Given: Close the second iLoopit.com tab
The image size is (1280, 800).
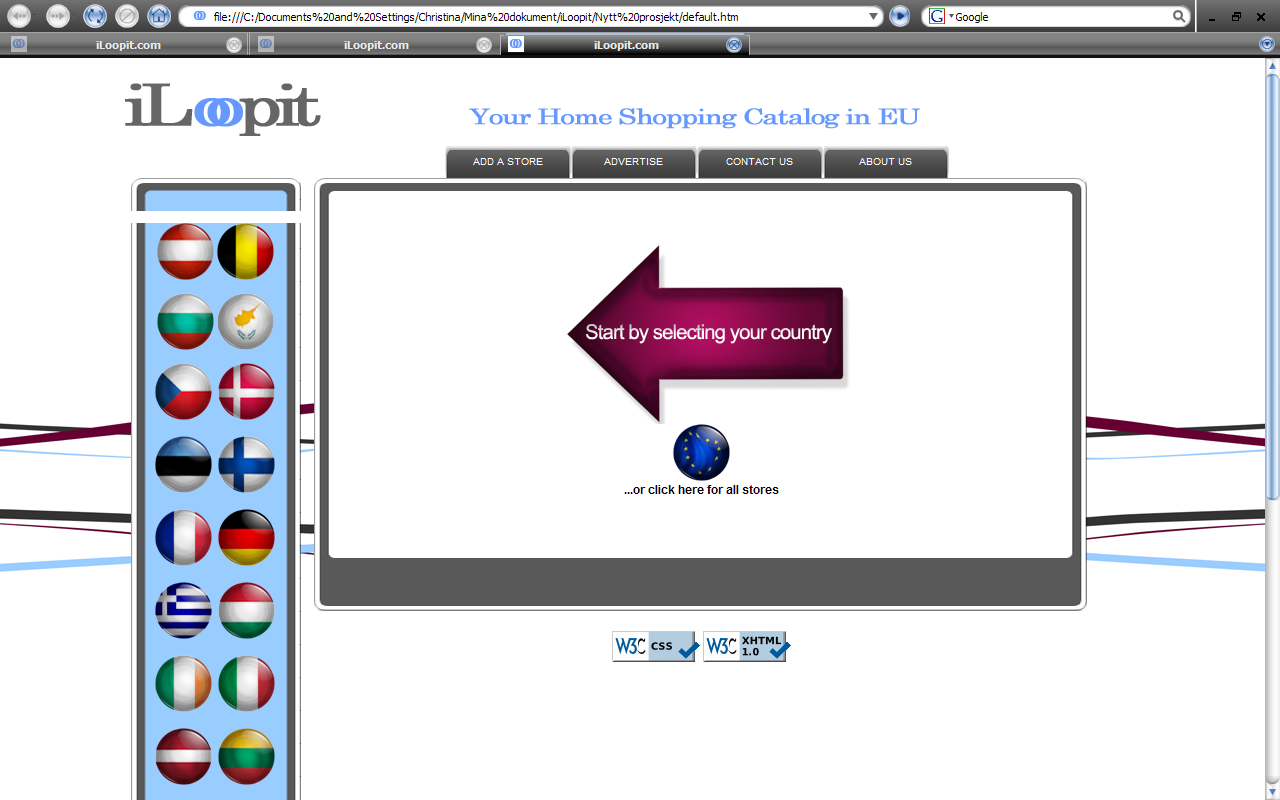Looking at the screenshot, I should (484, 45).
